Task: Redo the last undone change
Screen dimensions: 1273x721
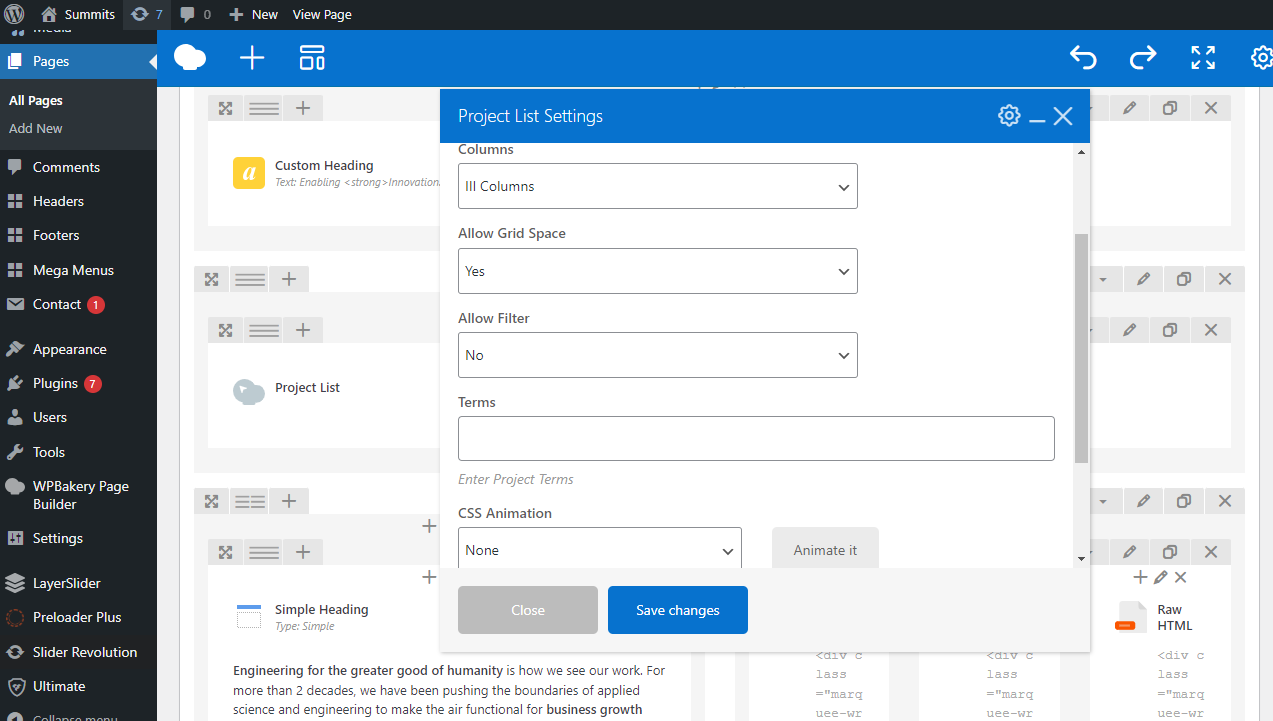Action: 1143,58
